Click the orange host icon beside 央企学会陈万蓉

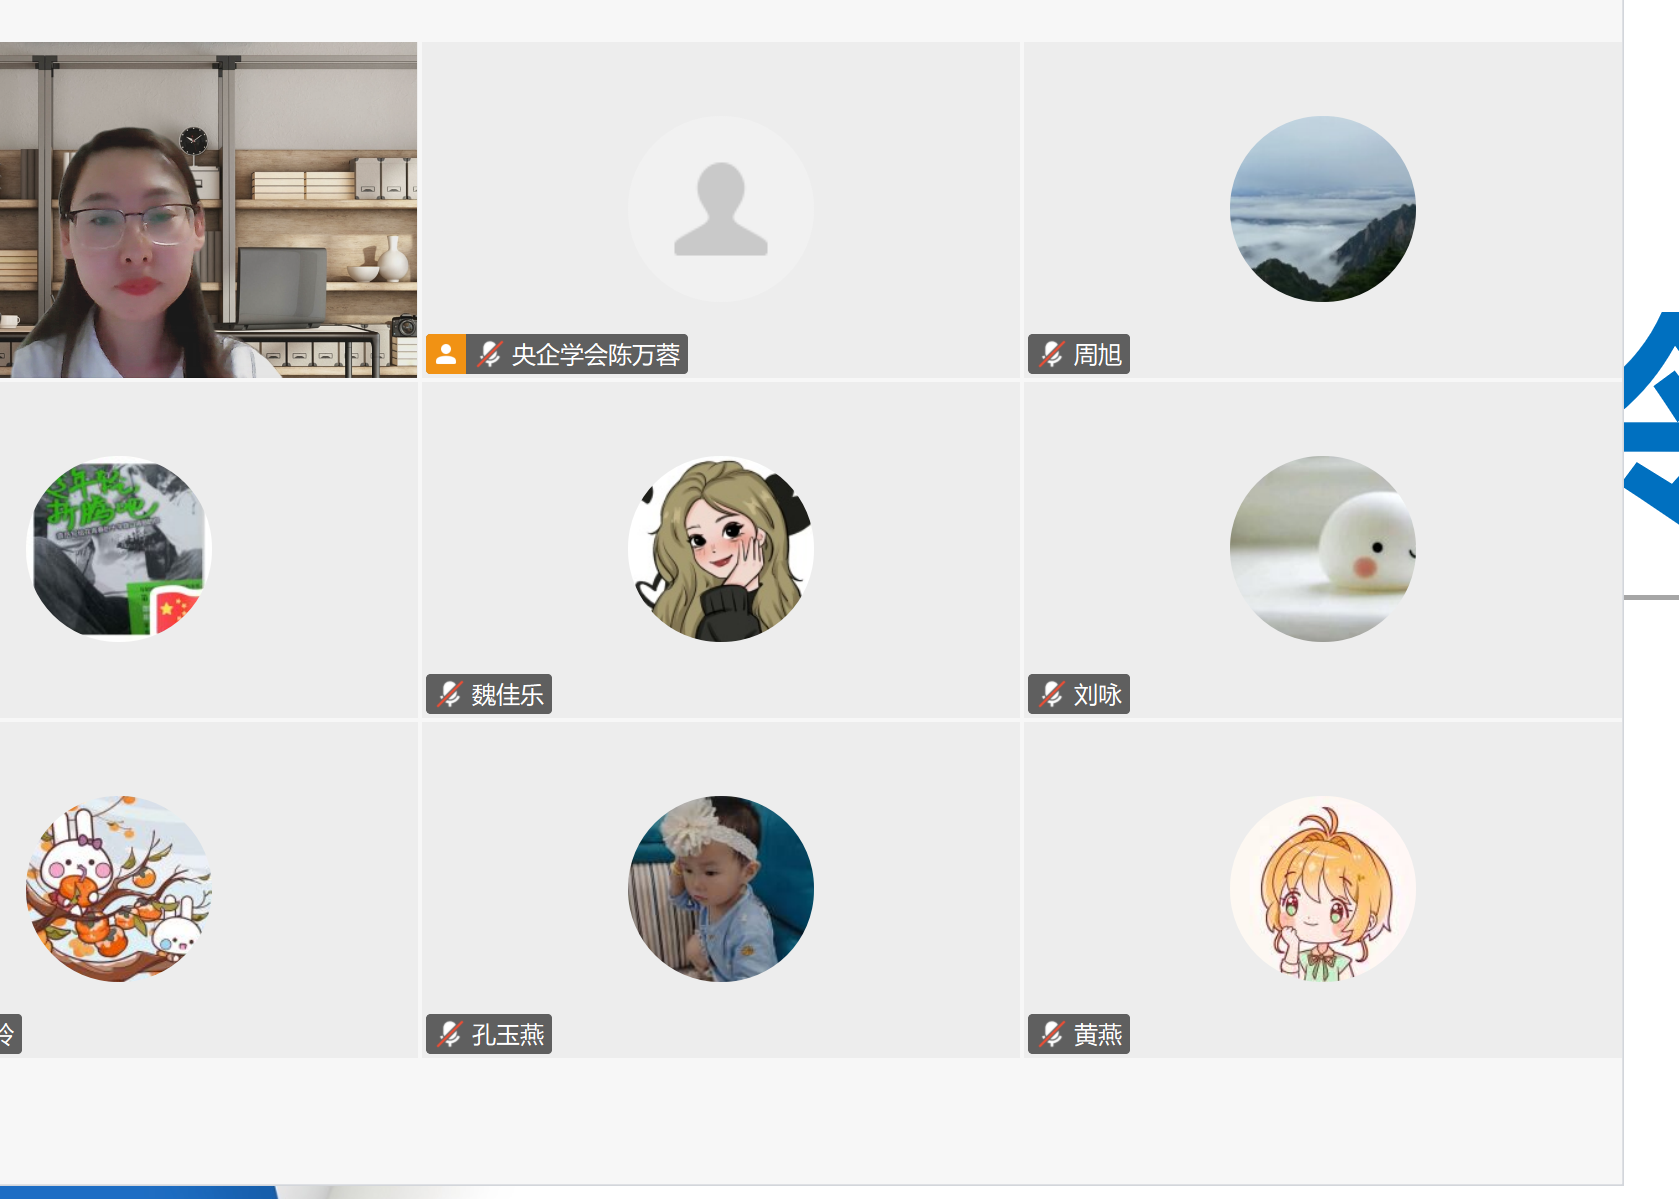point(446,354)
